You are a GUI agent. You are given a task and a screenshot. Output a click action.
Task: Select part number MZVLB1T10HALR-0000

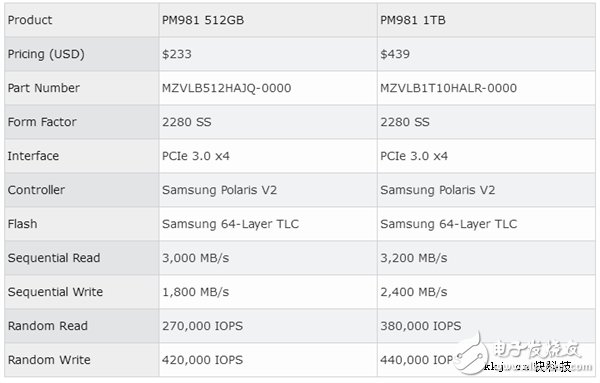[448, 88]
